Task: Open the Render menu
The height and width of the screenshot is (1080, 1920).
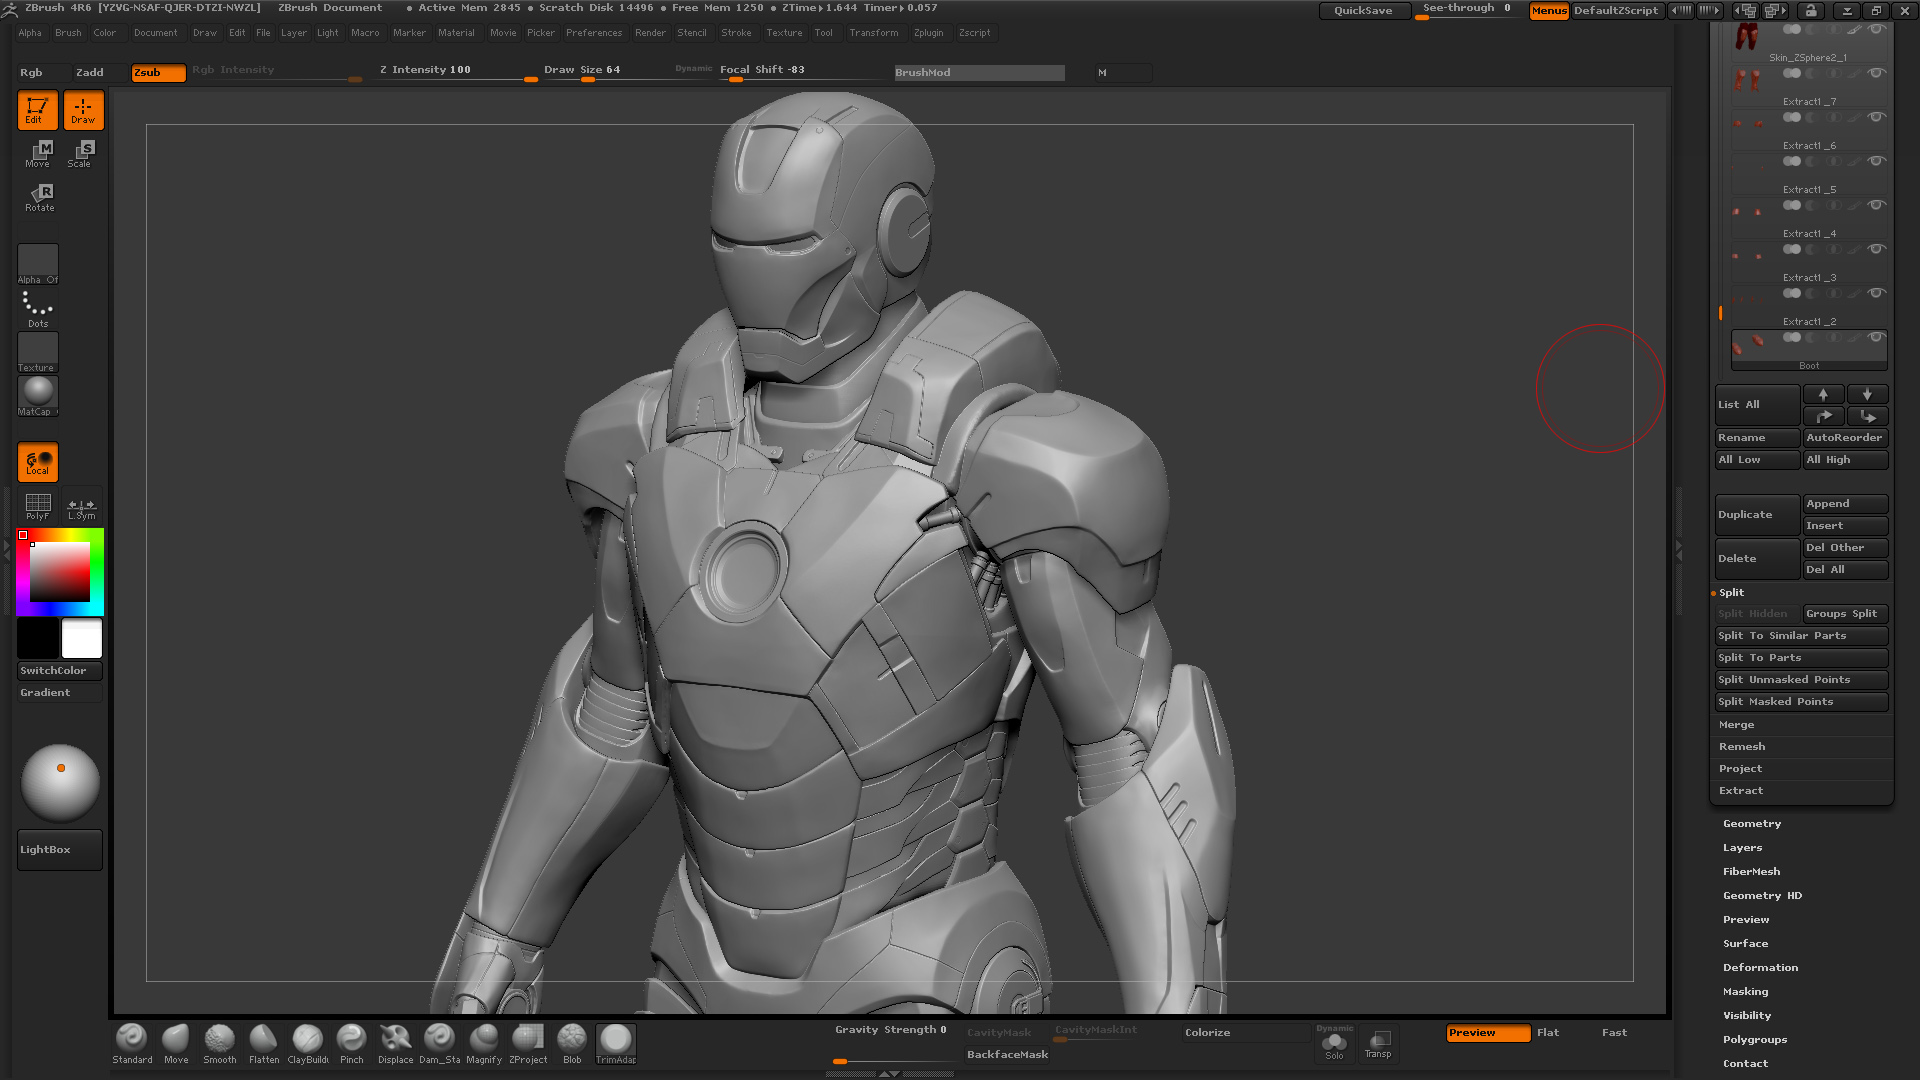Action: (x=650, y=33)
